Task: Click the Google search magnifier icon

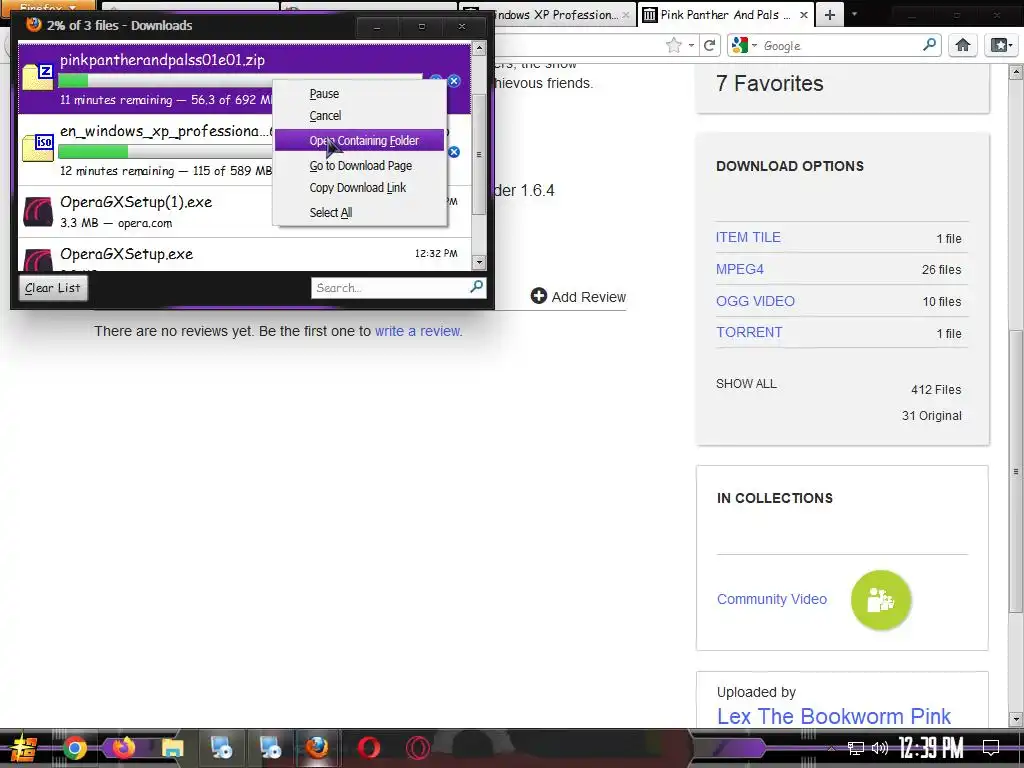Action: [x=929, y=45]
